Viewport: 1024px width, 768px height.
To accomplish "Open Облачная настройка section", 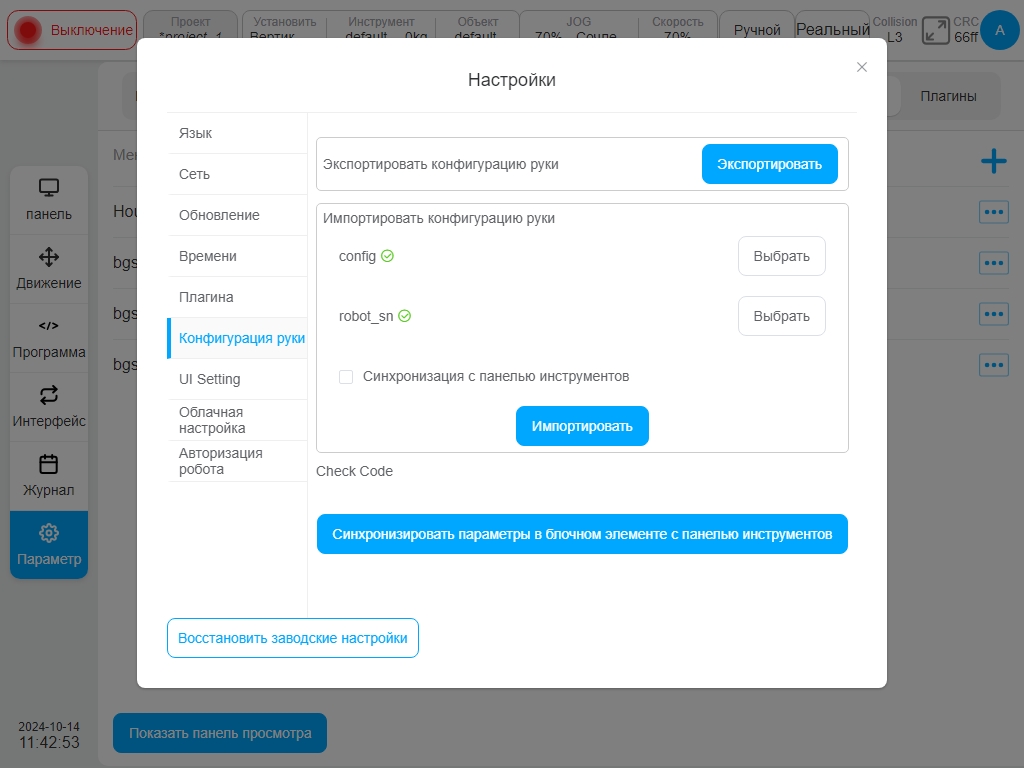I will point(237,420).
